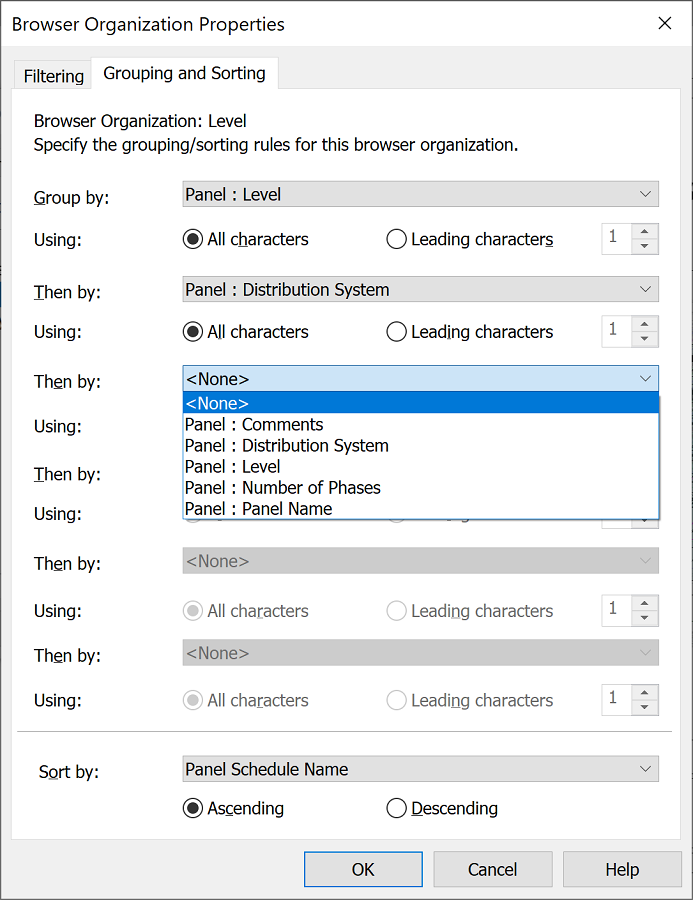Viewport: 693px width, 900px height.
Task: Choose Panel : Number of Phases option
Action: coord(283,488)
